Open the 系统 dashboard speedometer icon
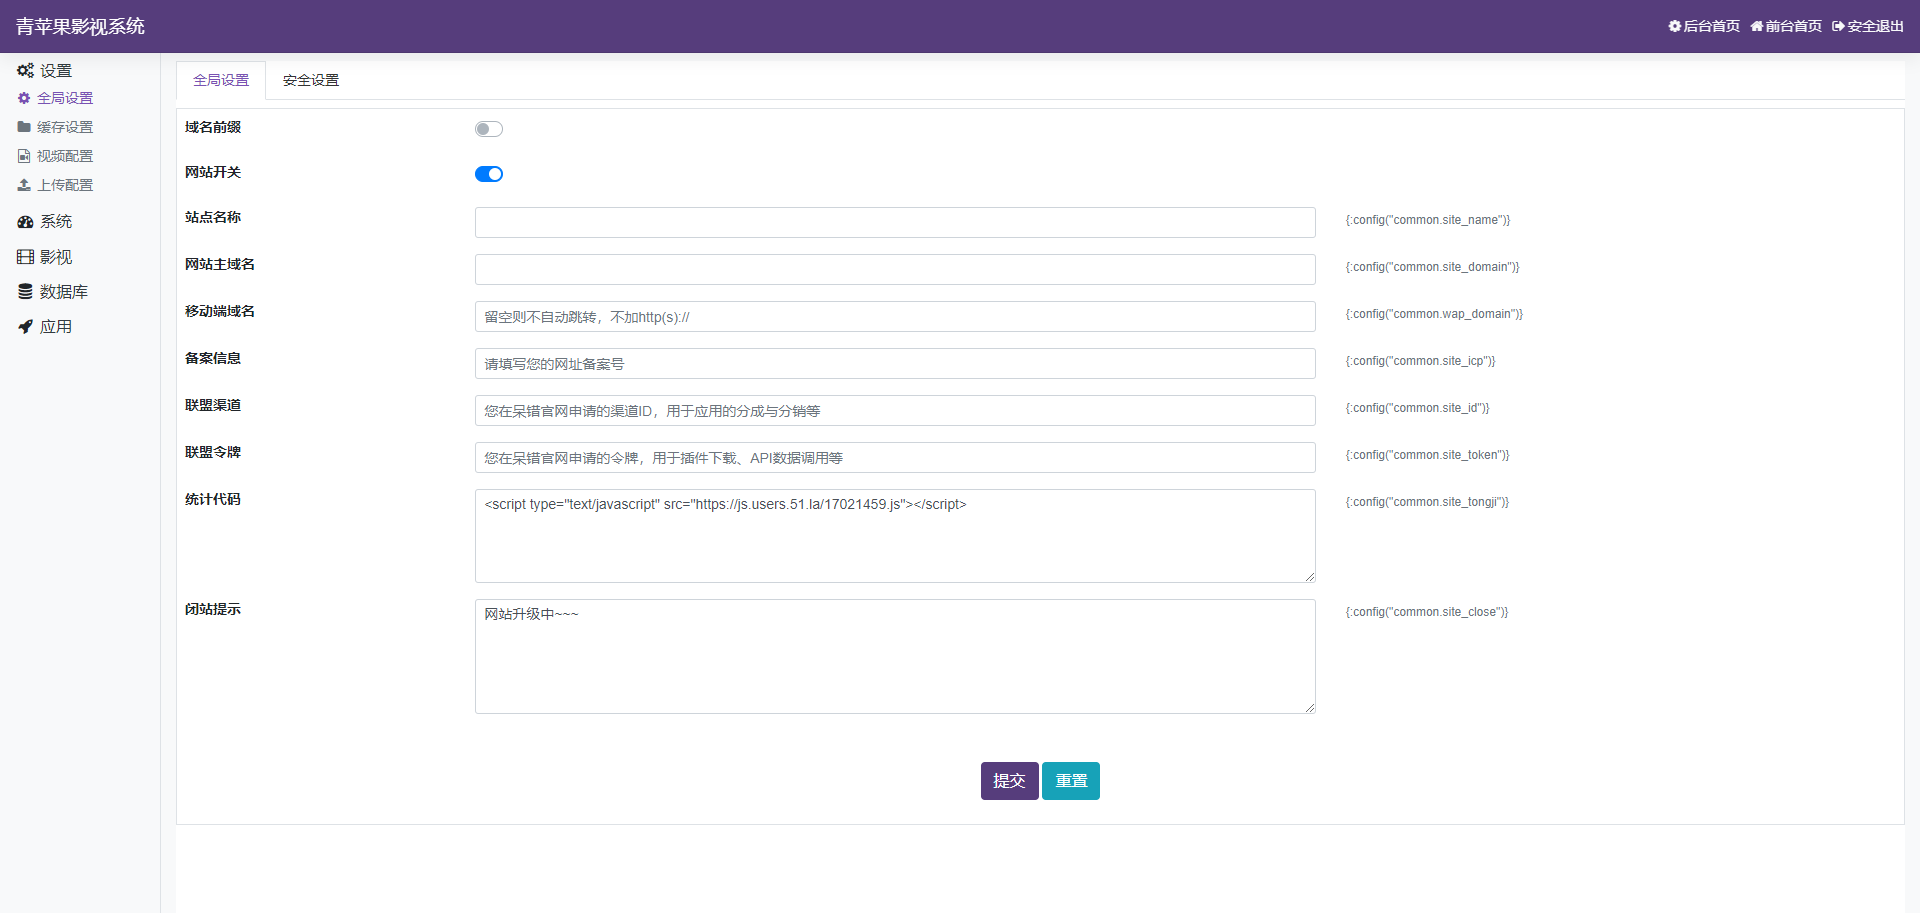The width and height of the screenshot is (1920, 913). click(25, 221)
